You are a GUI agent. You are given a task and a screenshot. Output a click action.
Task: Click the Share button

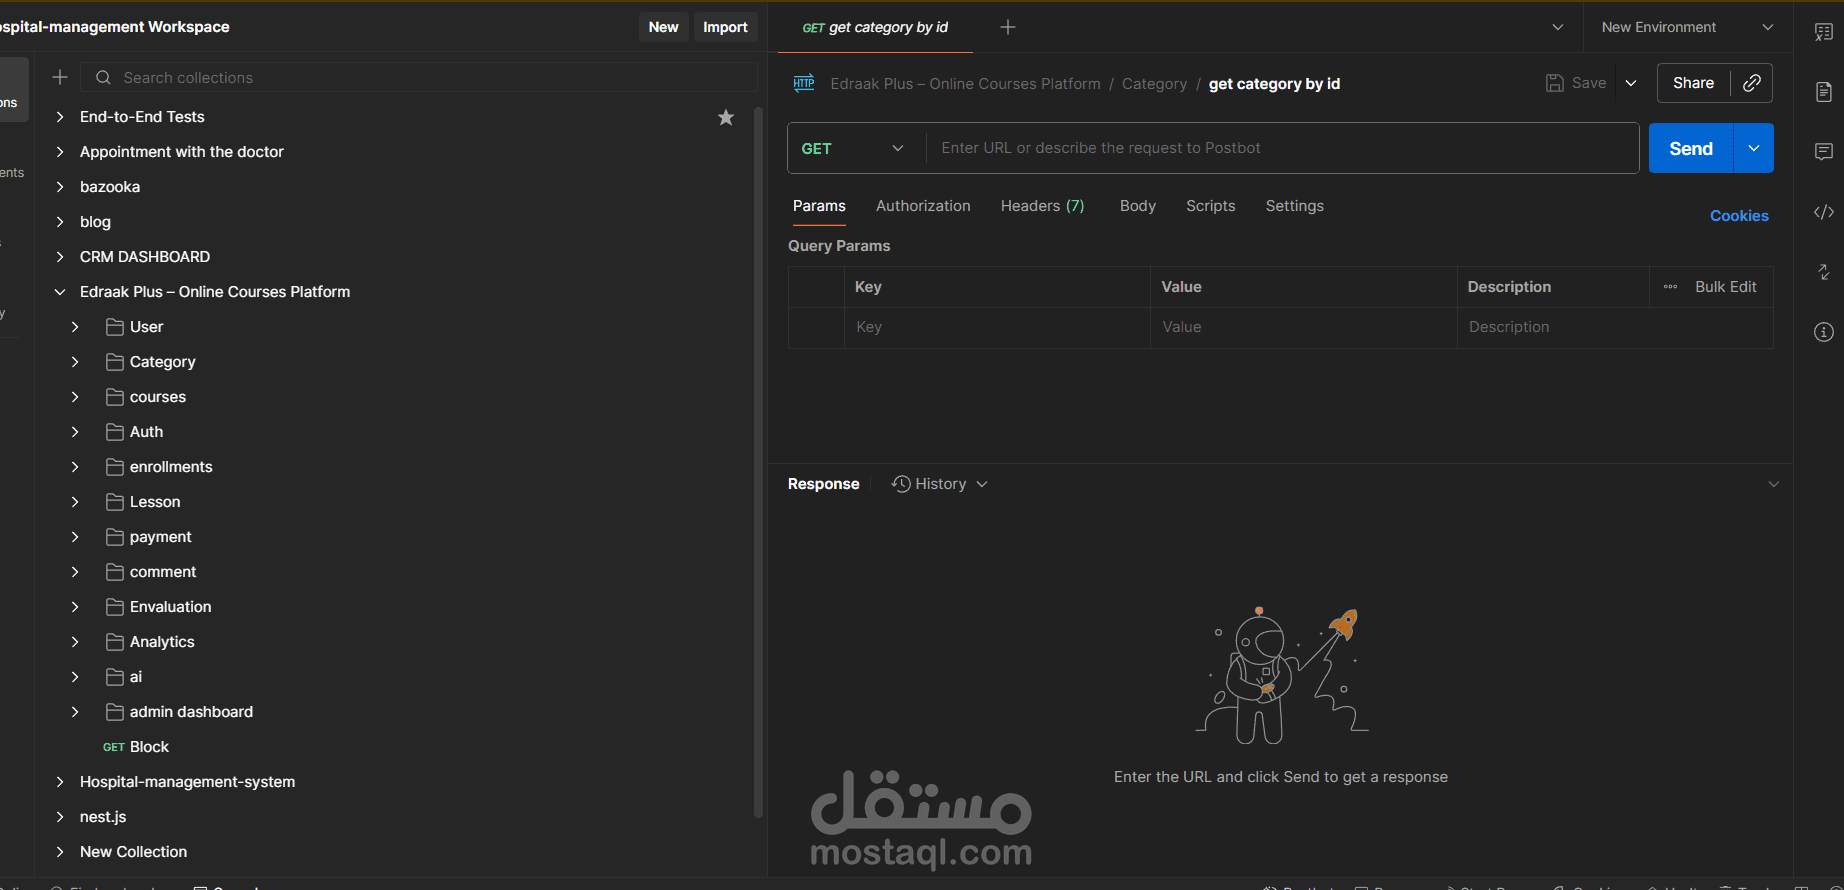[1693, 83]
